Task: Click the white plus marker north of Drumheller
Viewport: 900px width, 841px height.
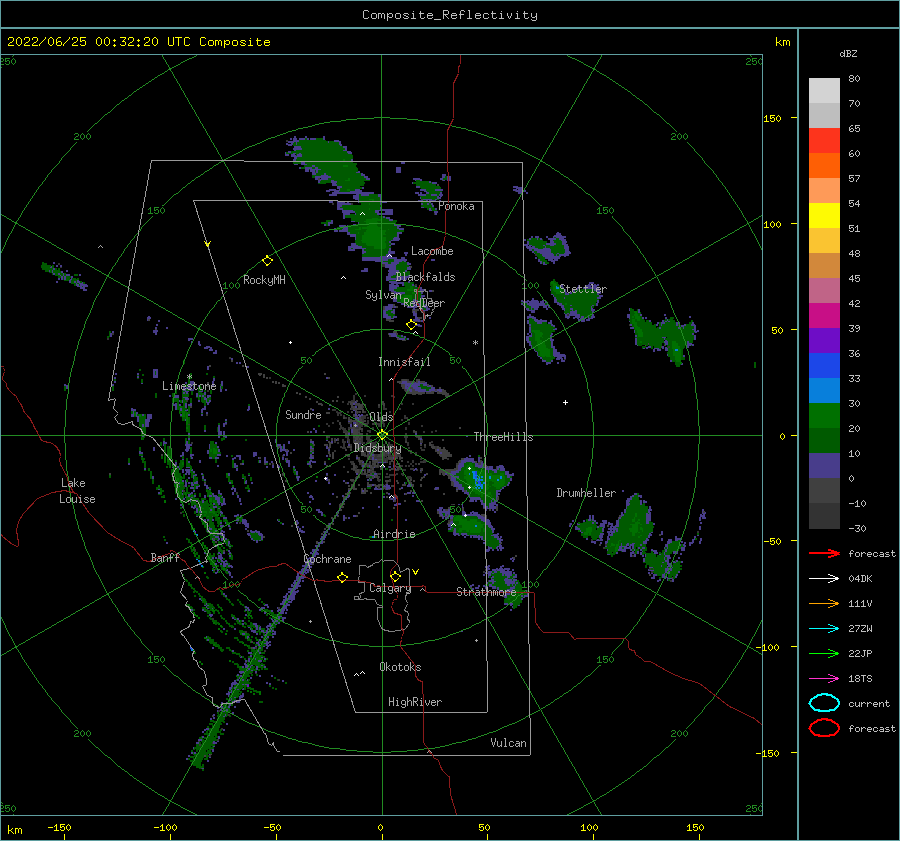Action: 565,402
